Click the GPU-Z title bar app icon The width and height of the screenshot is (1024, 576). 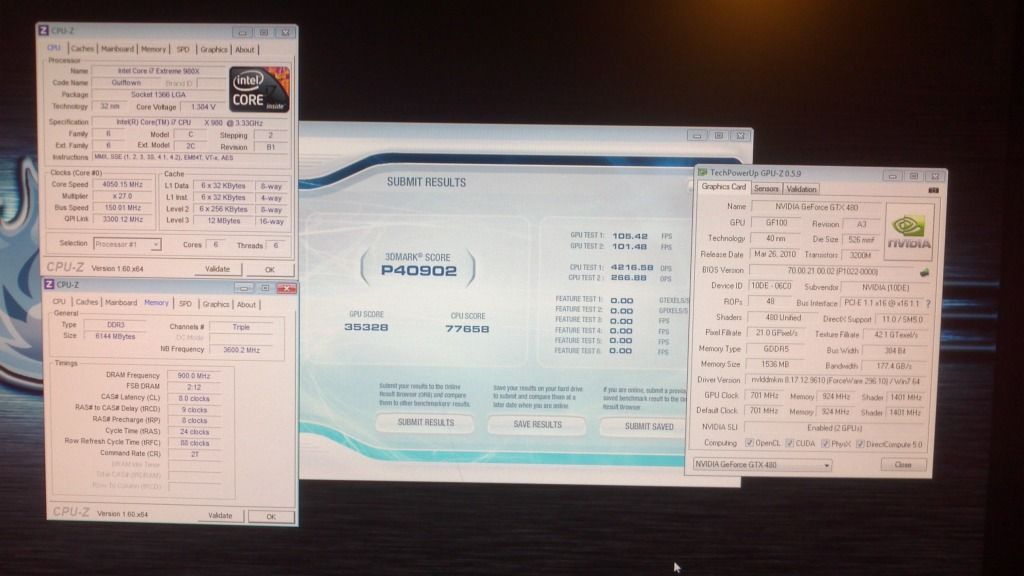(x=703, y=173)
